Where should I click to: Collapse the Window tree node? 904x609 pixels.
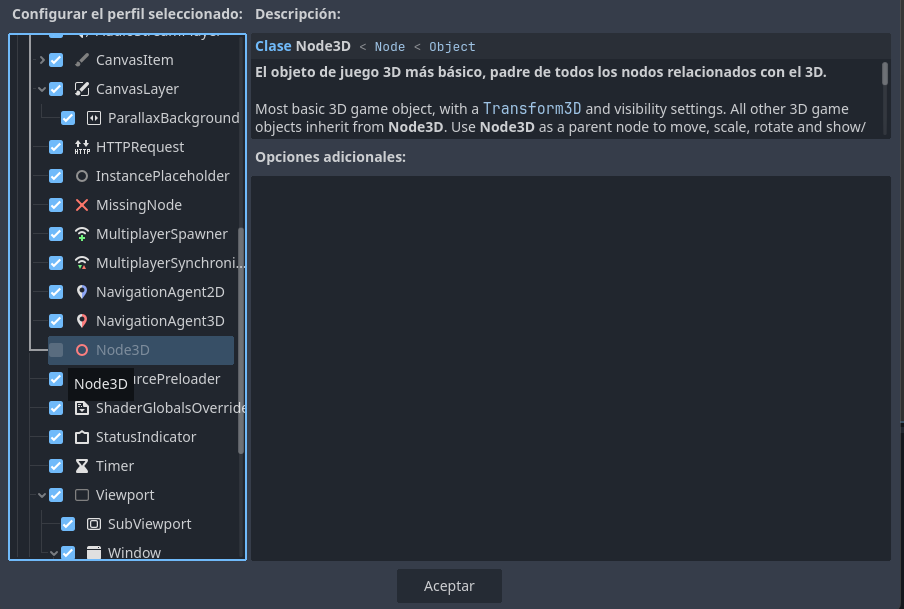pyautogui.click(x=54, y=553)
